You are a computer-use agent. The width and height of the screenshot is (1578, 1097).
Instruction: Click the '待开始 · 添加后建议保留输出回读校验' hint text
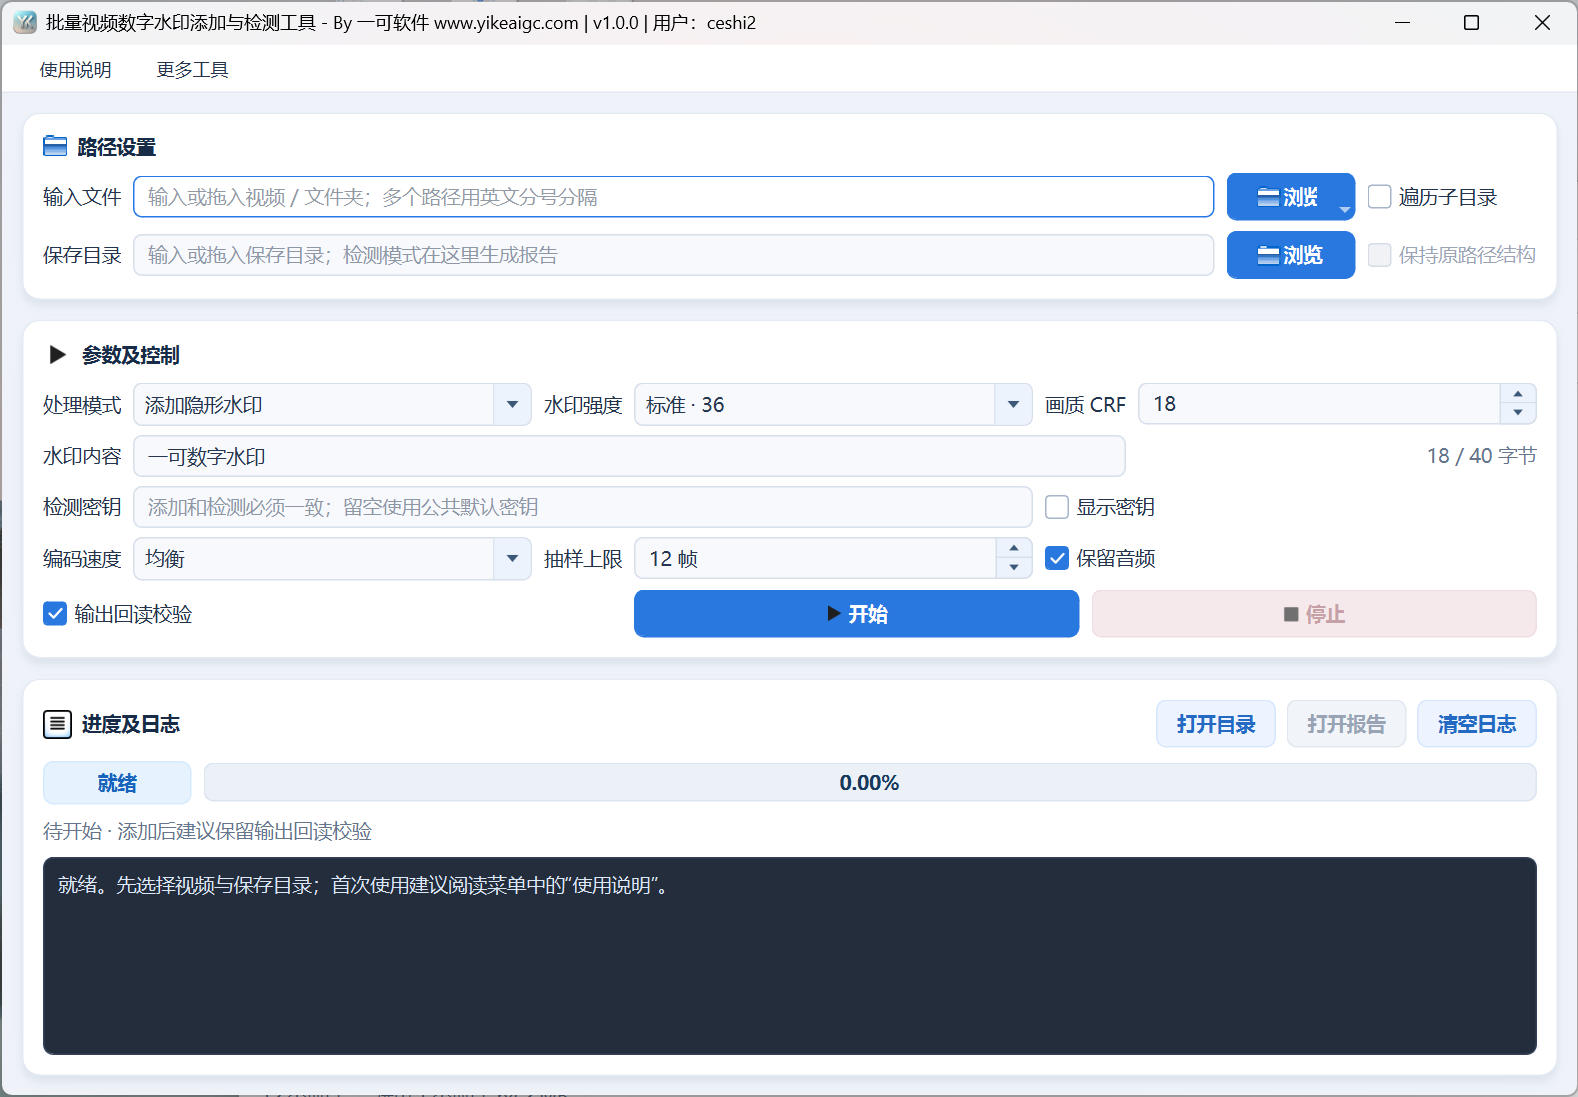(x=208, y=831)
